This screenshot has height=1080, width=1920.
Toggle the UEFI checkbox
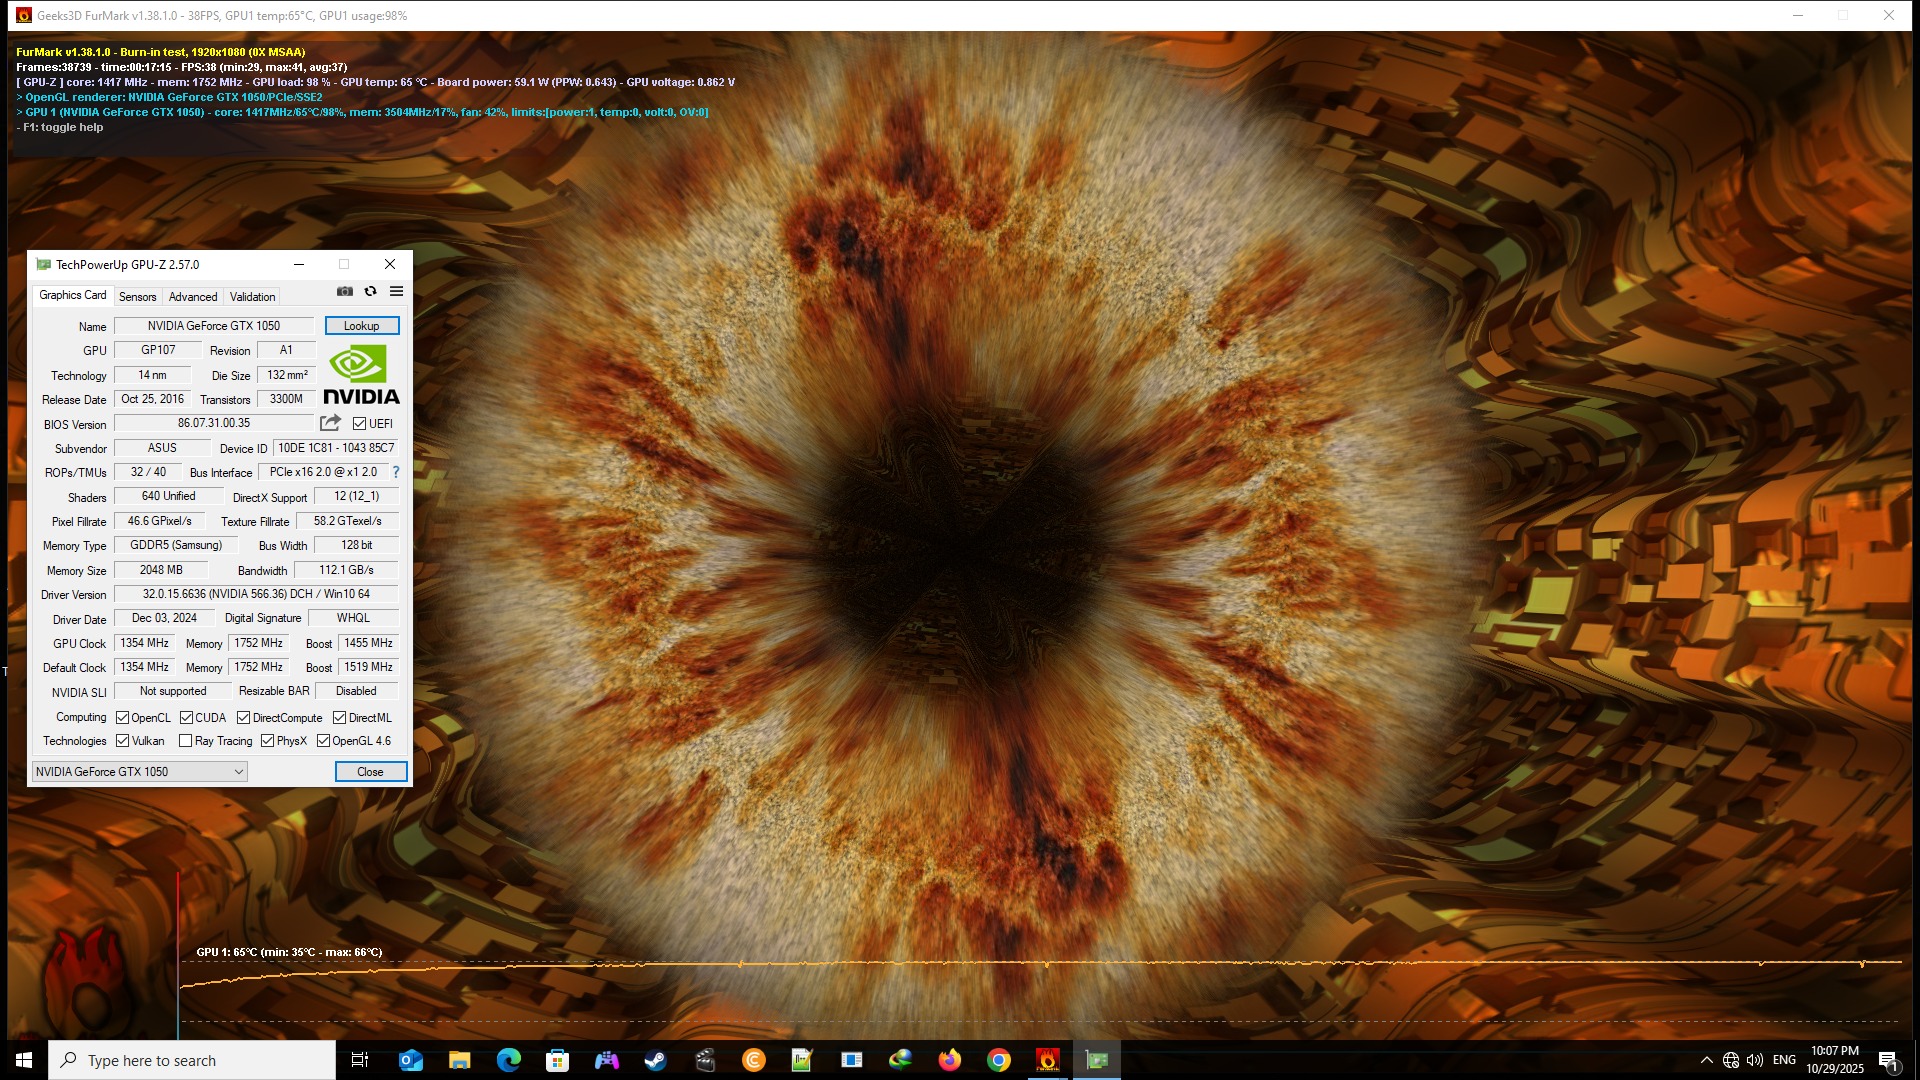point(360,424)
